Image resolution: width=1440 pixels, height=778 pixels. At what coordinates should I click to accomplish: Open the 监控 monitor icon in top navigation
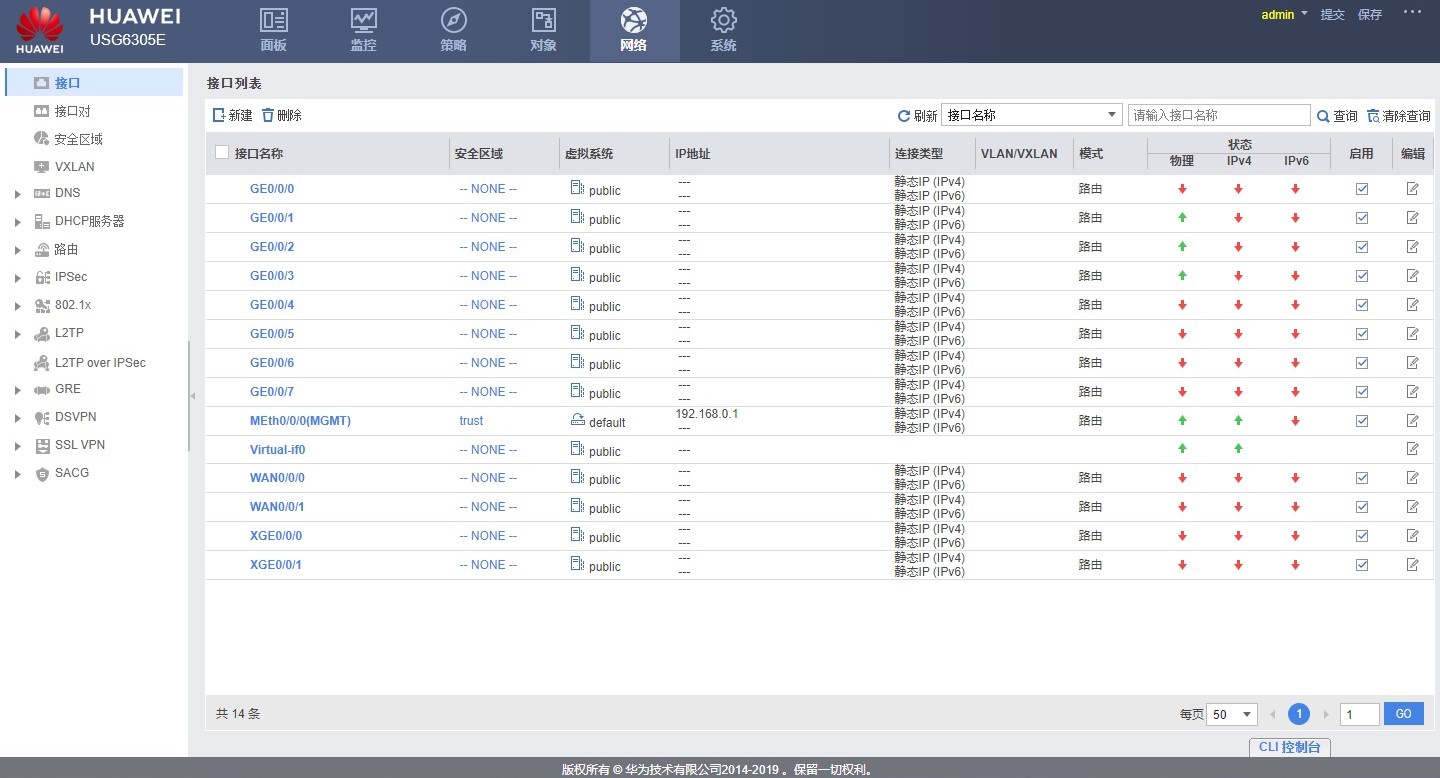click(363, 21)
